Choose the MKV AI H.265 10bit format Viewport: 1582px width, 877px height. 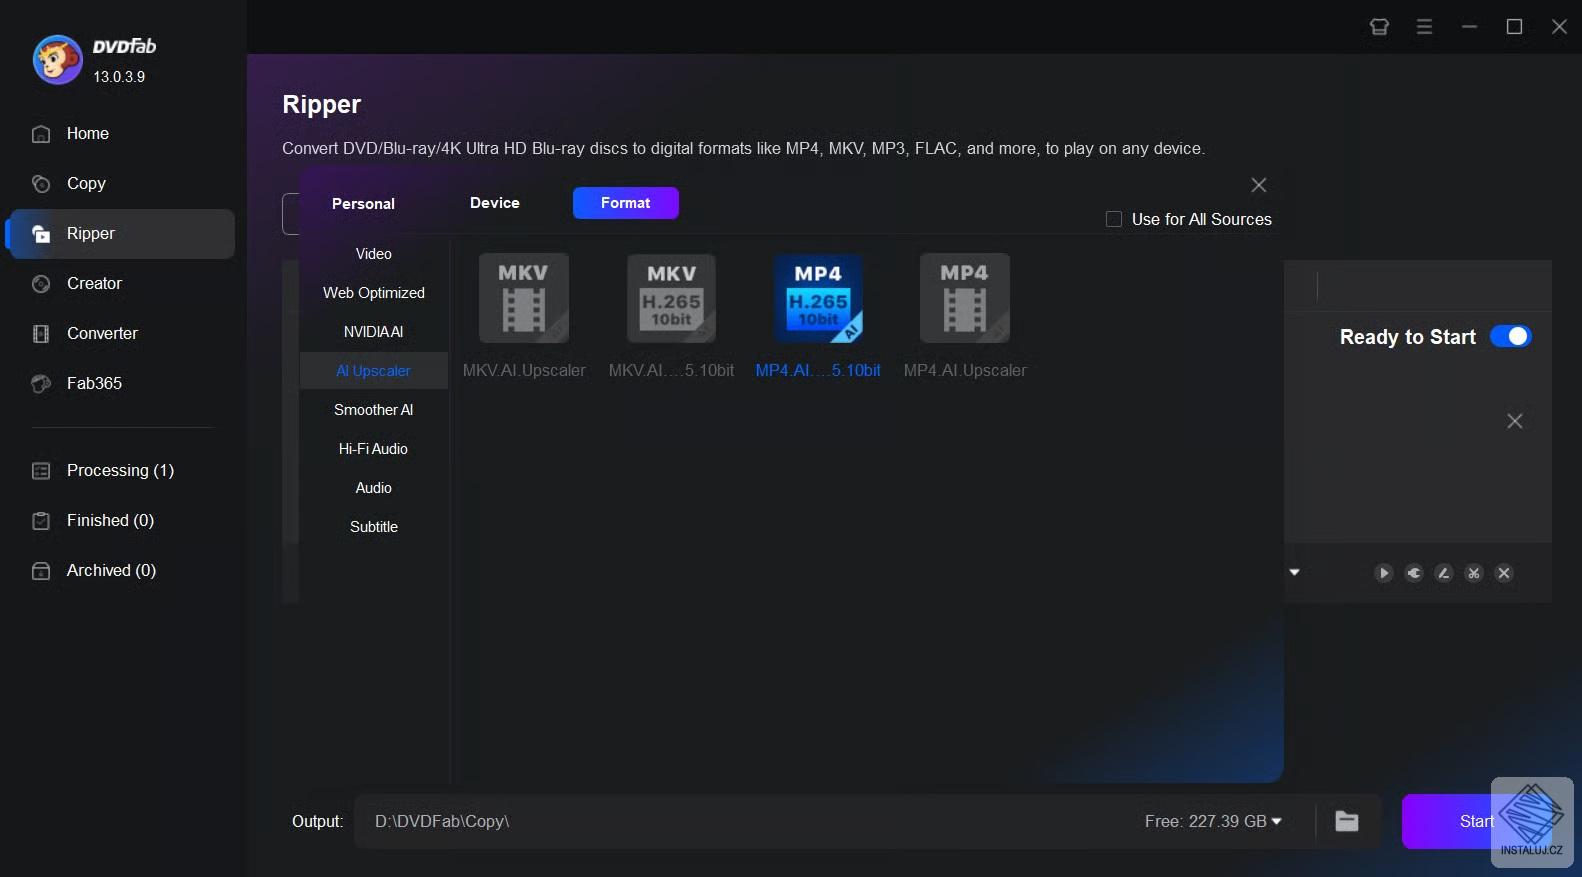671,298
